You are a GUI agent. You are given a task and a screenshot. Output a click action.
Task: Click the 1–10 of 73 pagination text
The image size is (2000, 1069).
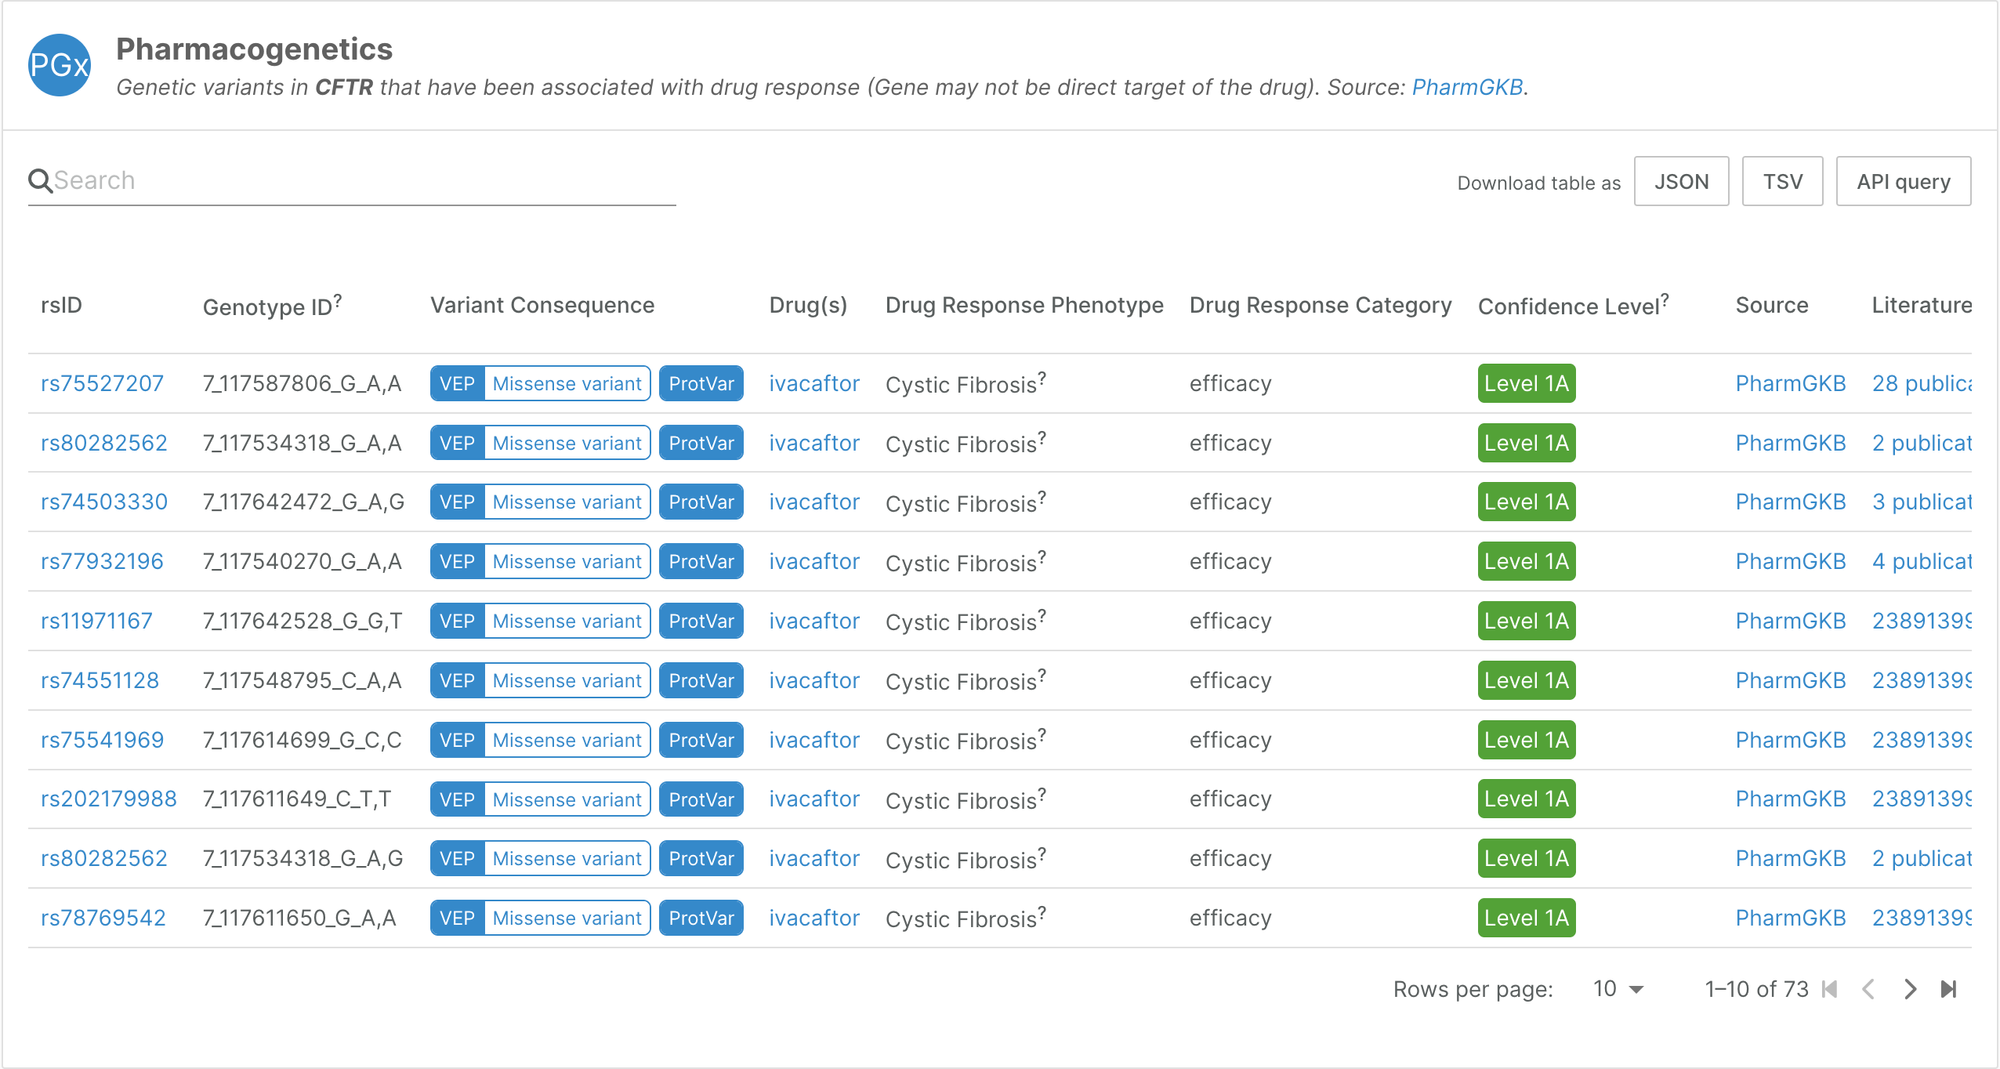click(x=1756, y=989)
